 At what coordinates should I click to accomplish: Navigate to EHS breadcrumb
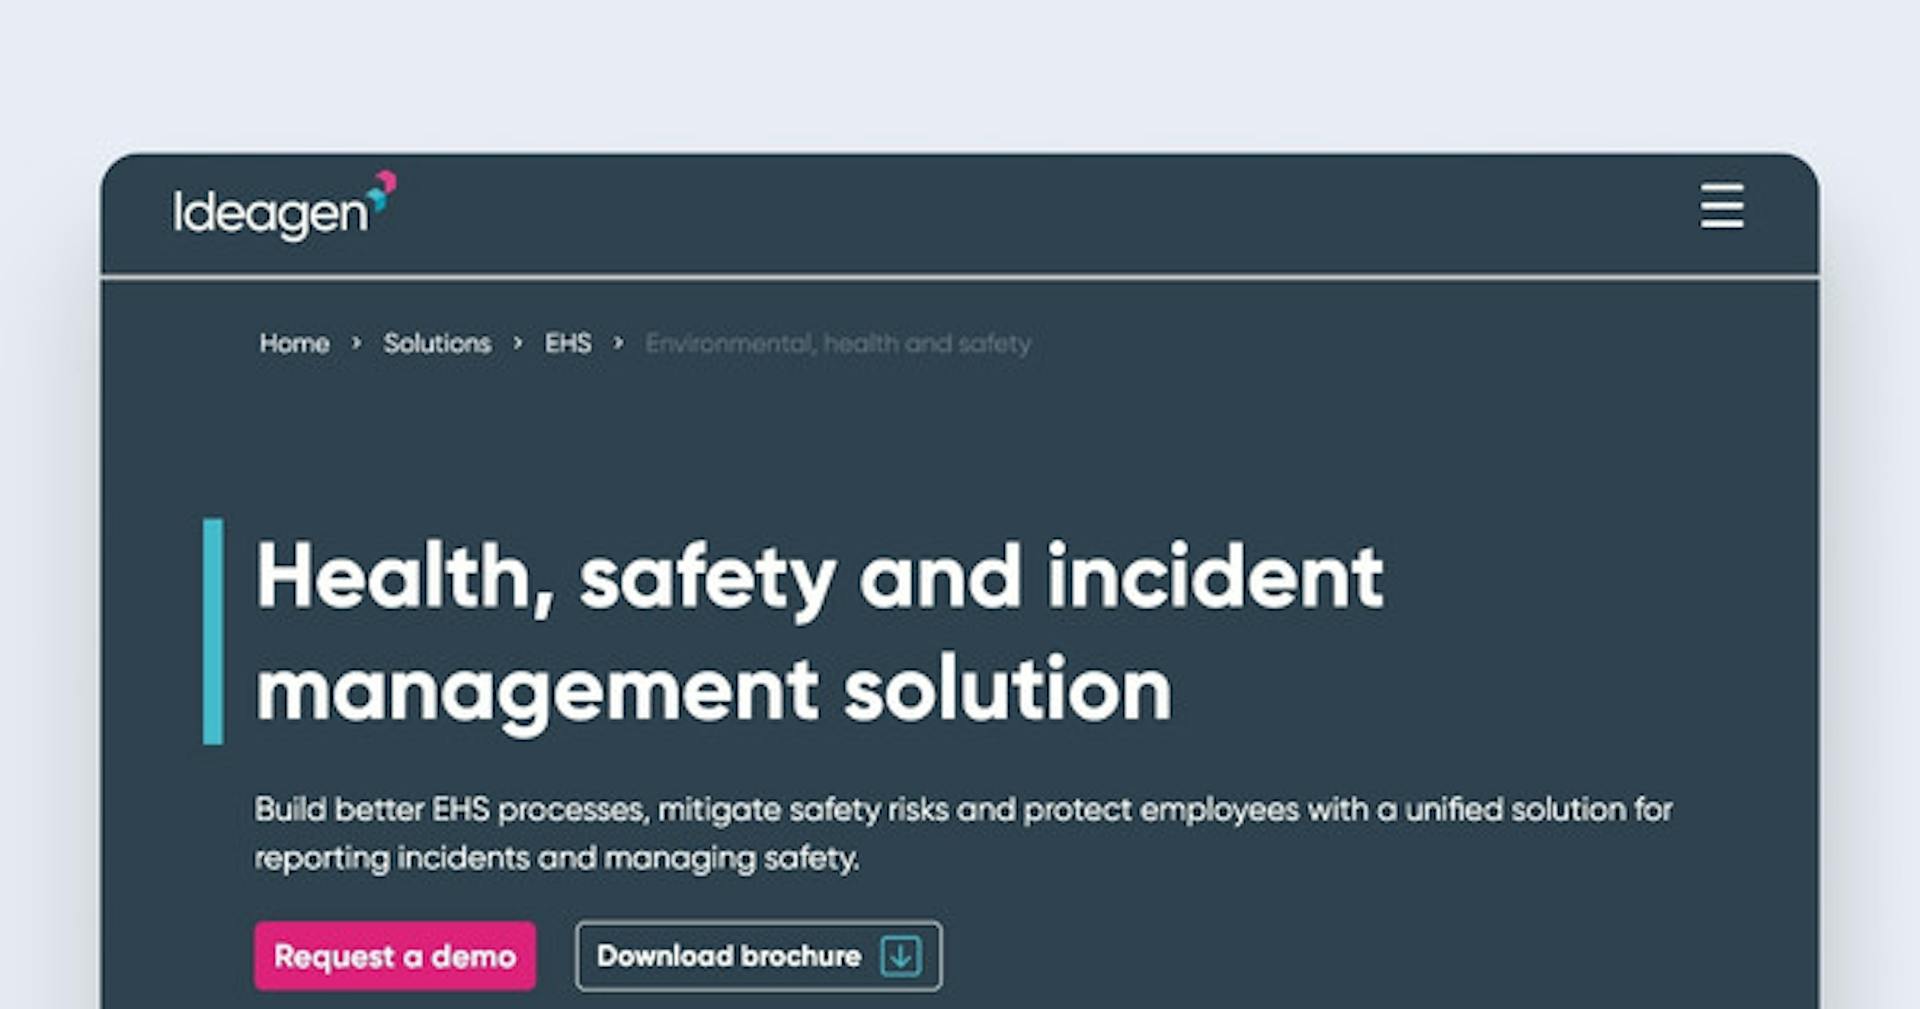click(x=568, y=343)
